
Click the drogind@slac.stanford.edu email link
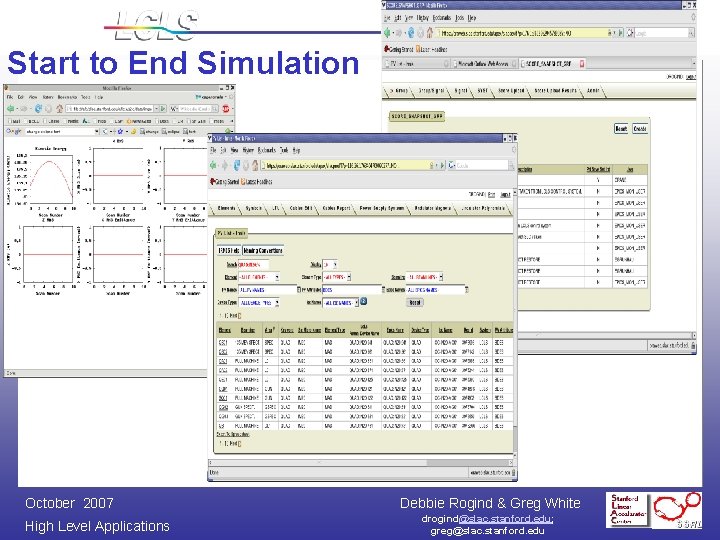click(487, 519)
